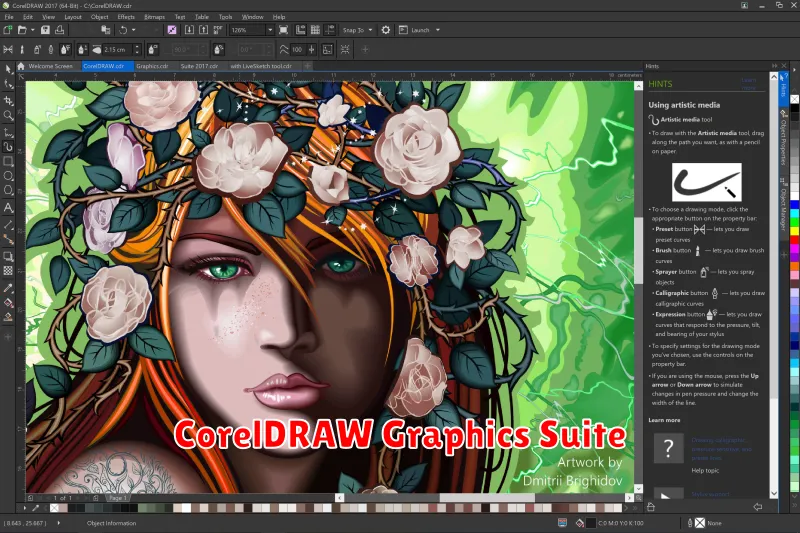The image size is (800, 533).
Task: Switch to the Graphics.cdr tab
Action: [152, 66]
